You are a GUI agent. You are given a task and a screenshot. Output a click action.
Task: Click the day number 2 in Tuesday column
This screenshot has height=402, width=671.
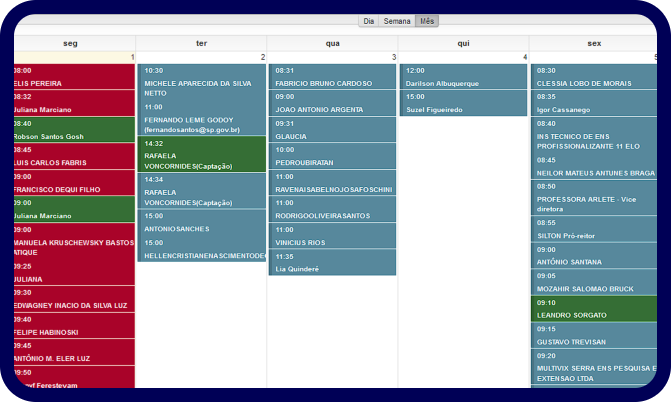tap(262, 57)
